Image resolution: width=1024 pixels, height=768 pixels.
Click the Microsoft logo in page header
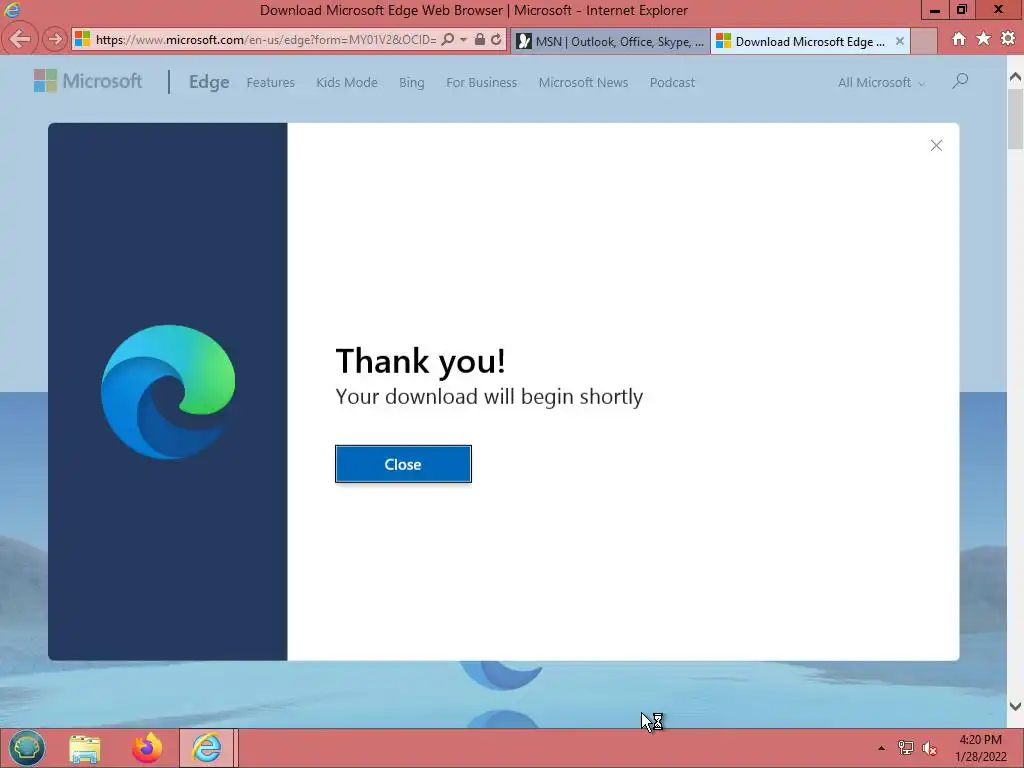pos(88,81)
